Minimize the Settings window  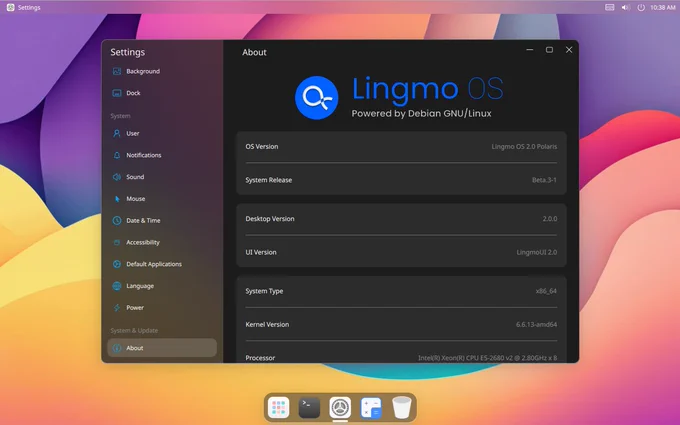click(x=530, y=50)
